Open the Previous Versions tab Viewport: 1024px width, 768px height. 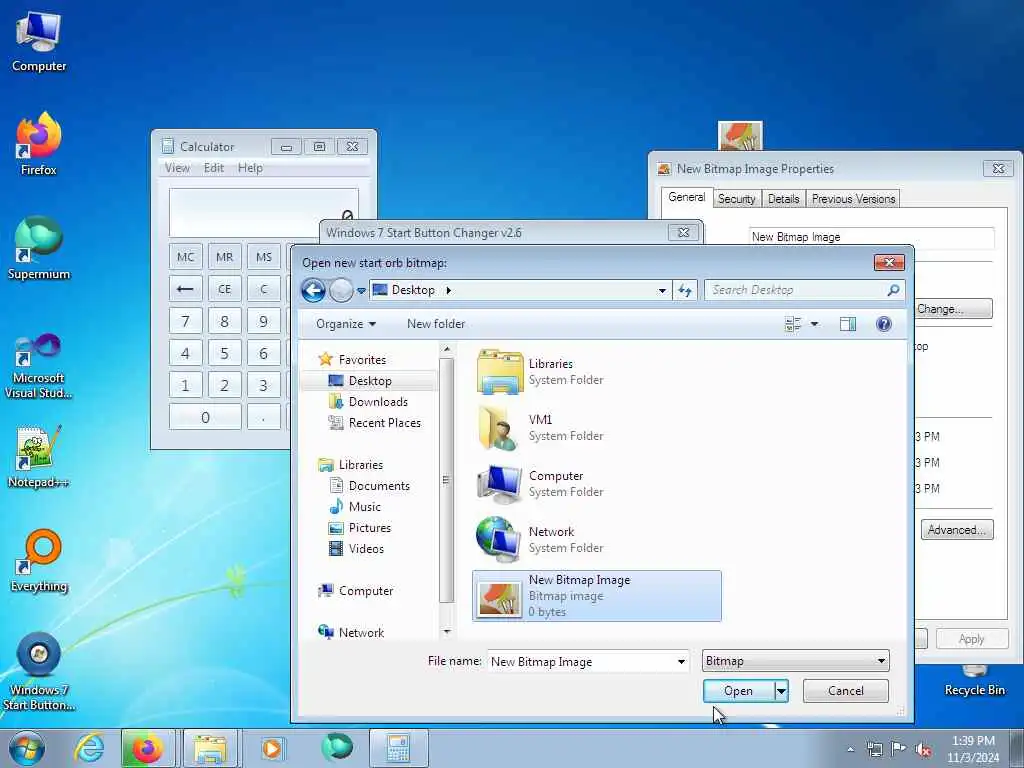click(853, 199)
